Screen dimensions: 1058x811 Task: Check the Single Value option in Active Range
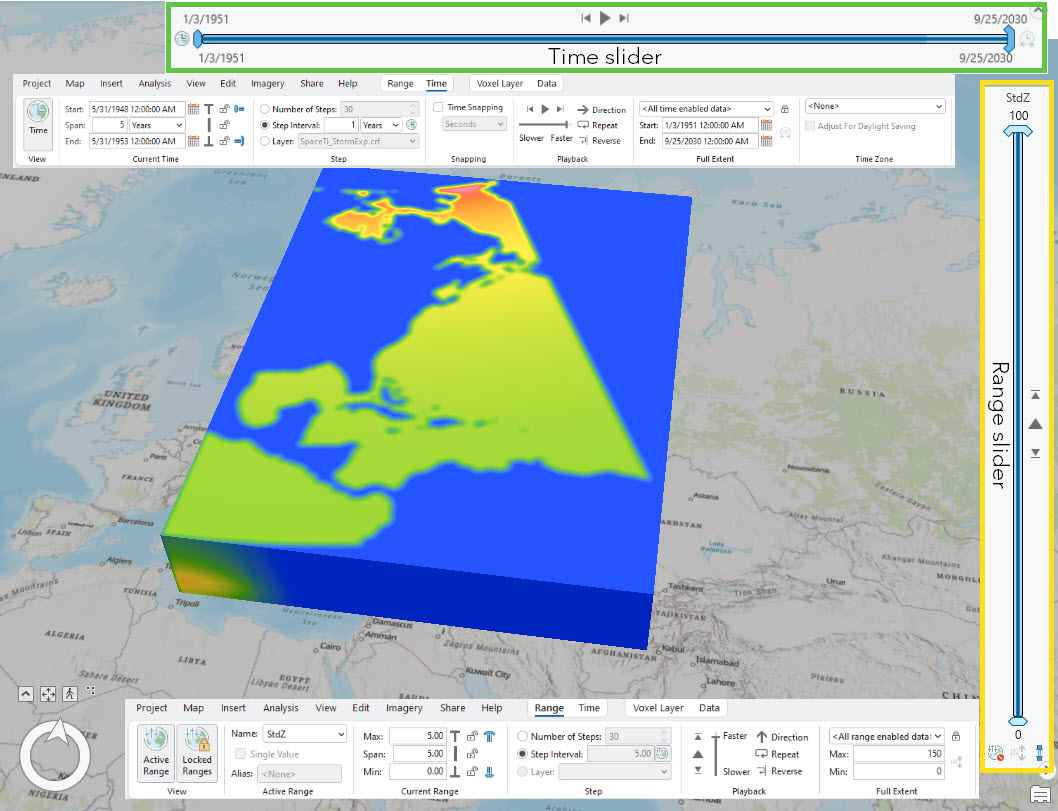[240, 754]
